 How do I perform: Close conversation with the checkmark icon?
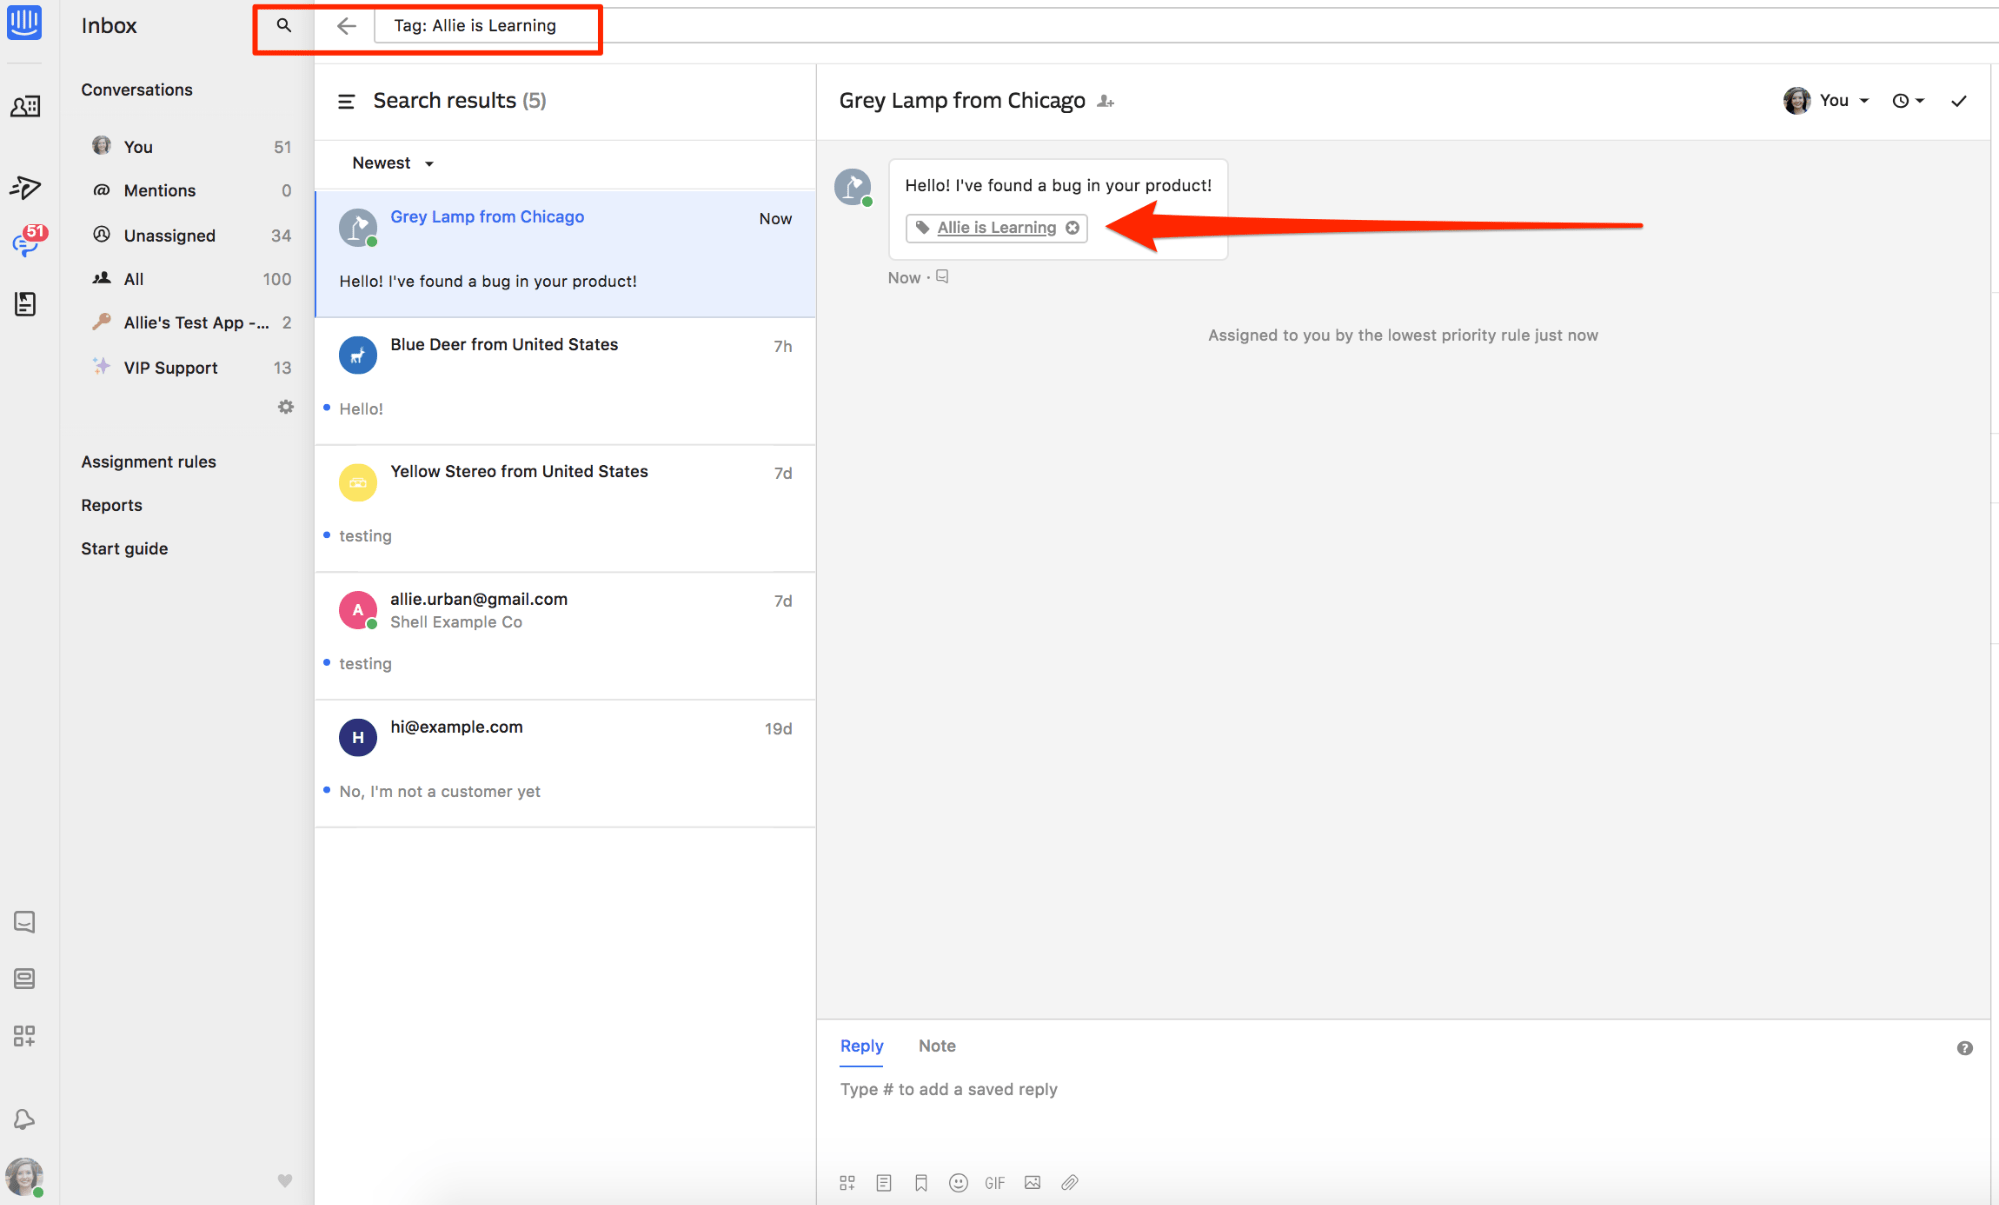[1958, 101]
